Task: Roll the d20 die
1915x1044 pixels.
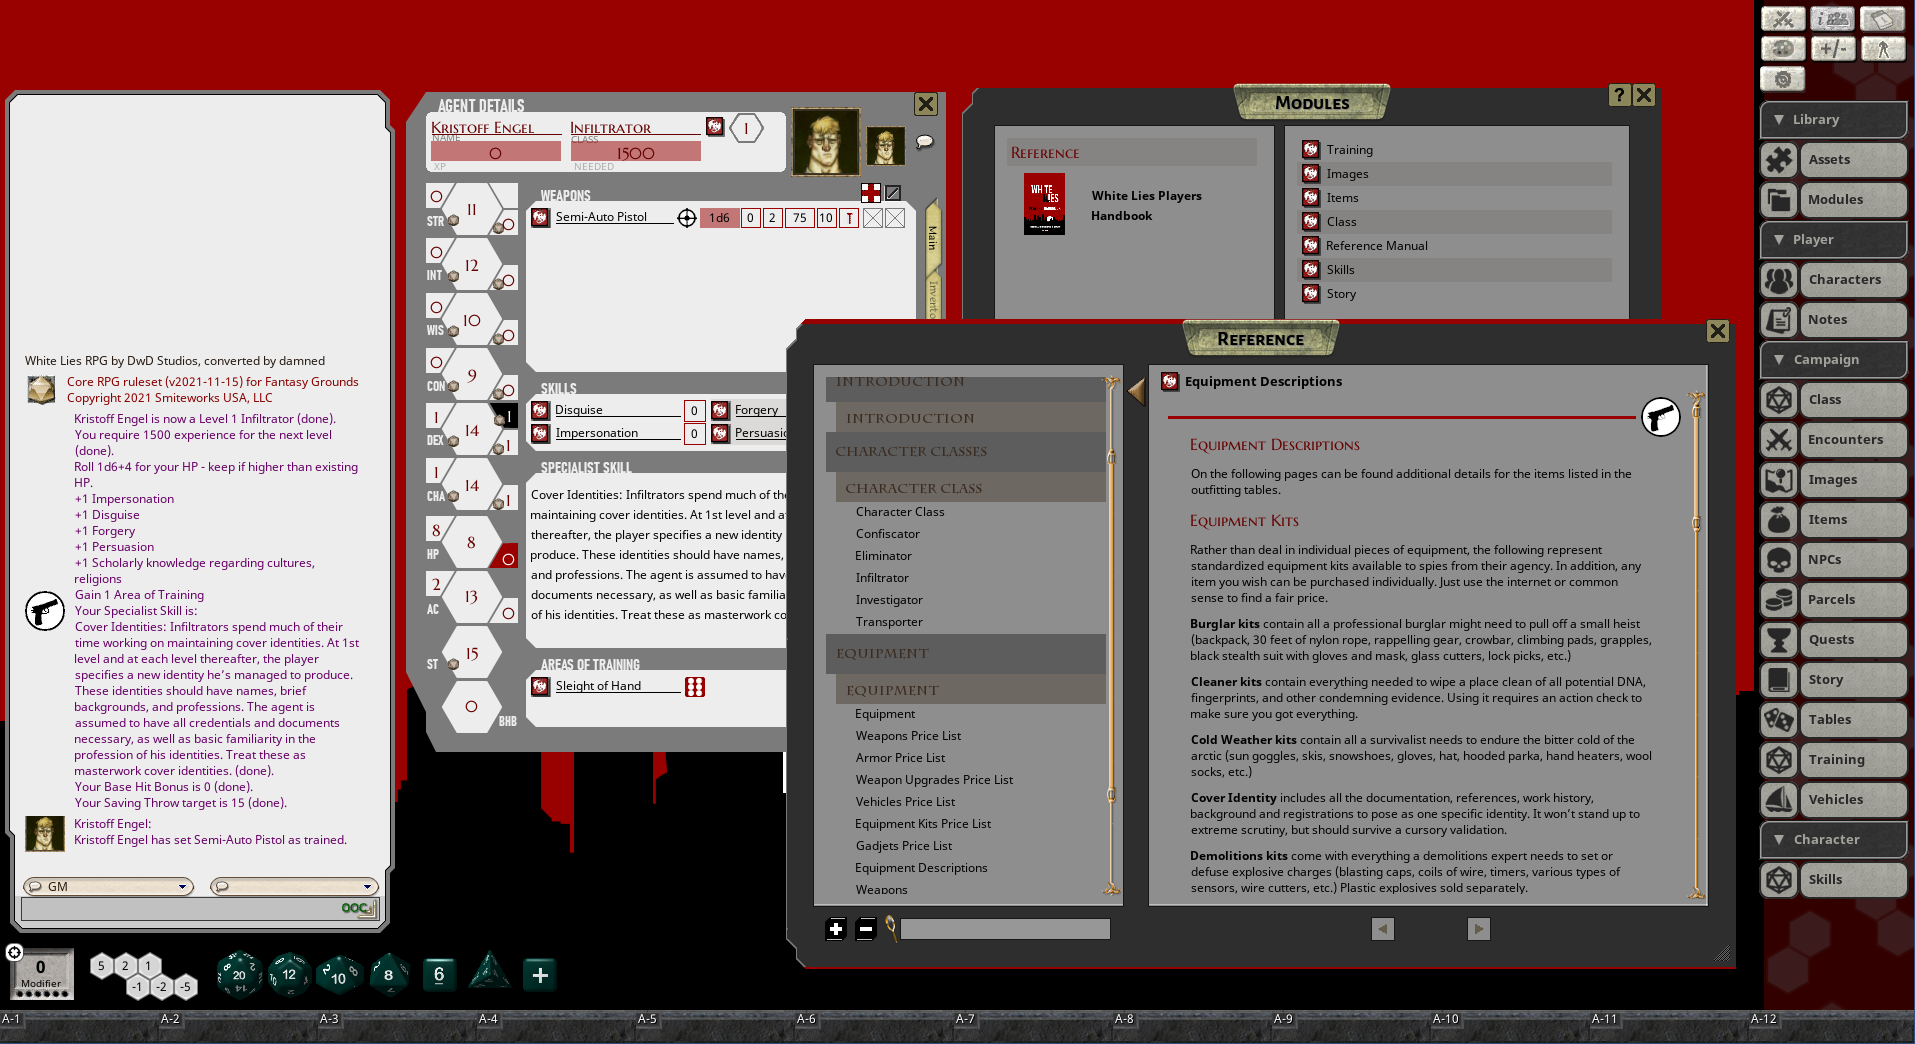Action: coord(239,974)
